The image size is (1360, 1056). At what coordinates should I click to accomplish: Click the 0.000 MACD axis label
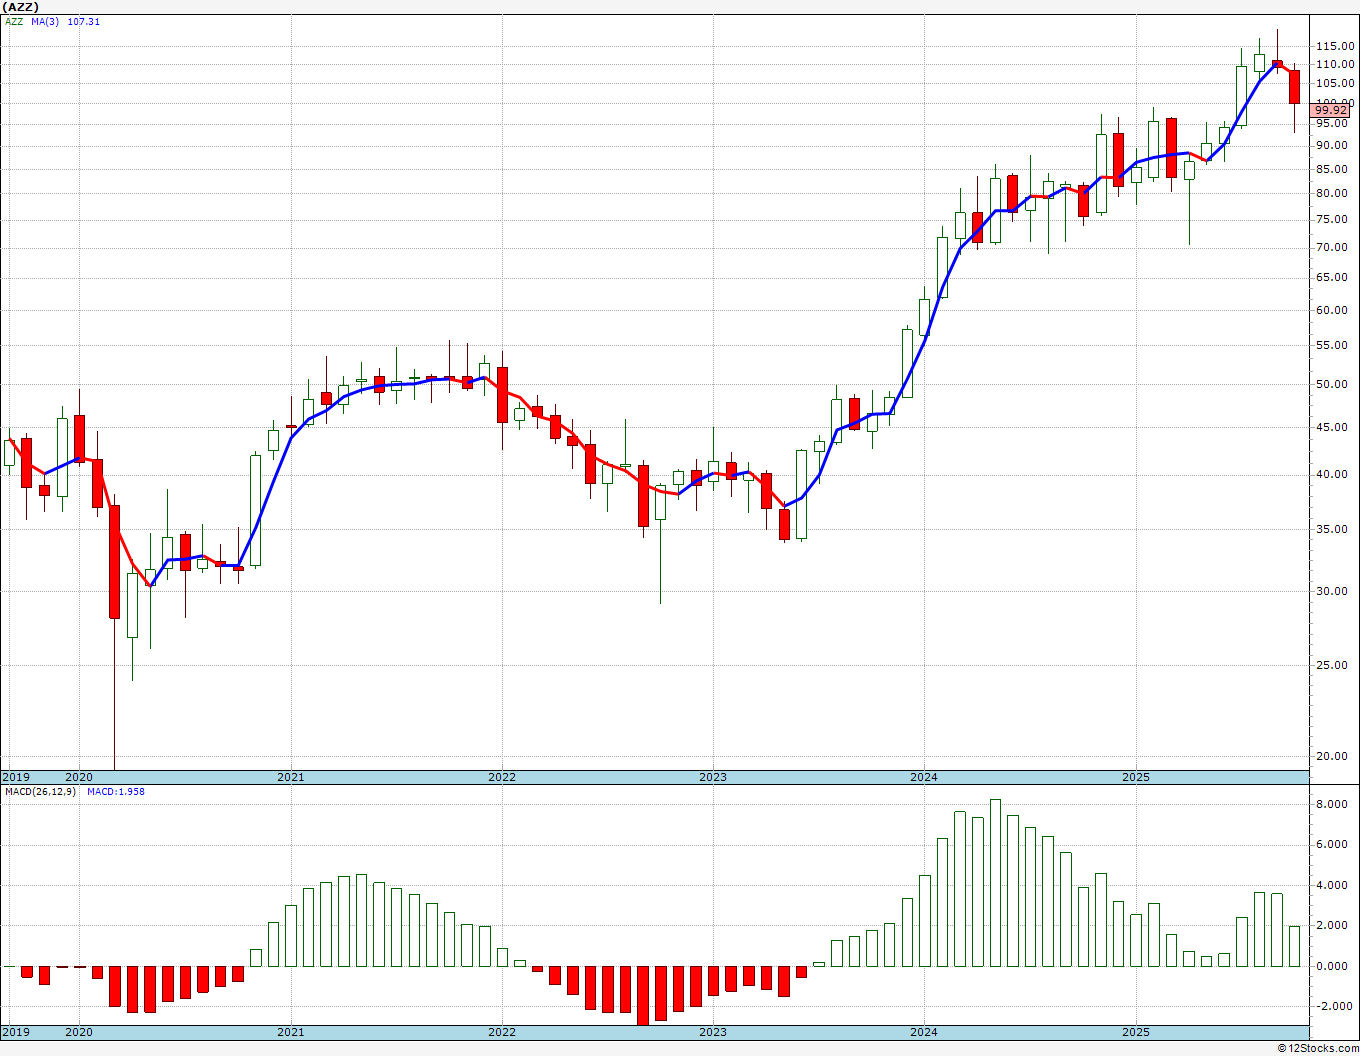(x=1332, y=966)
